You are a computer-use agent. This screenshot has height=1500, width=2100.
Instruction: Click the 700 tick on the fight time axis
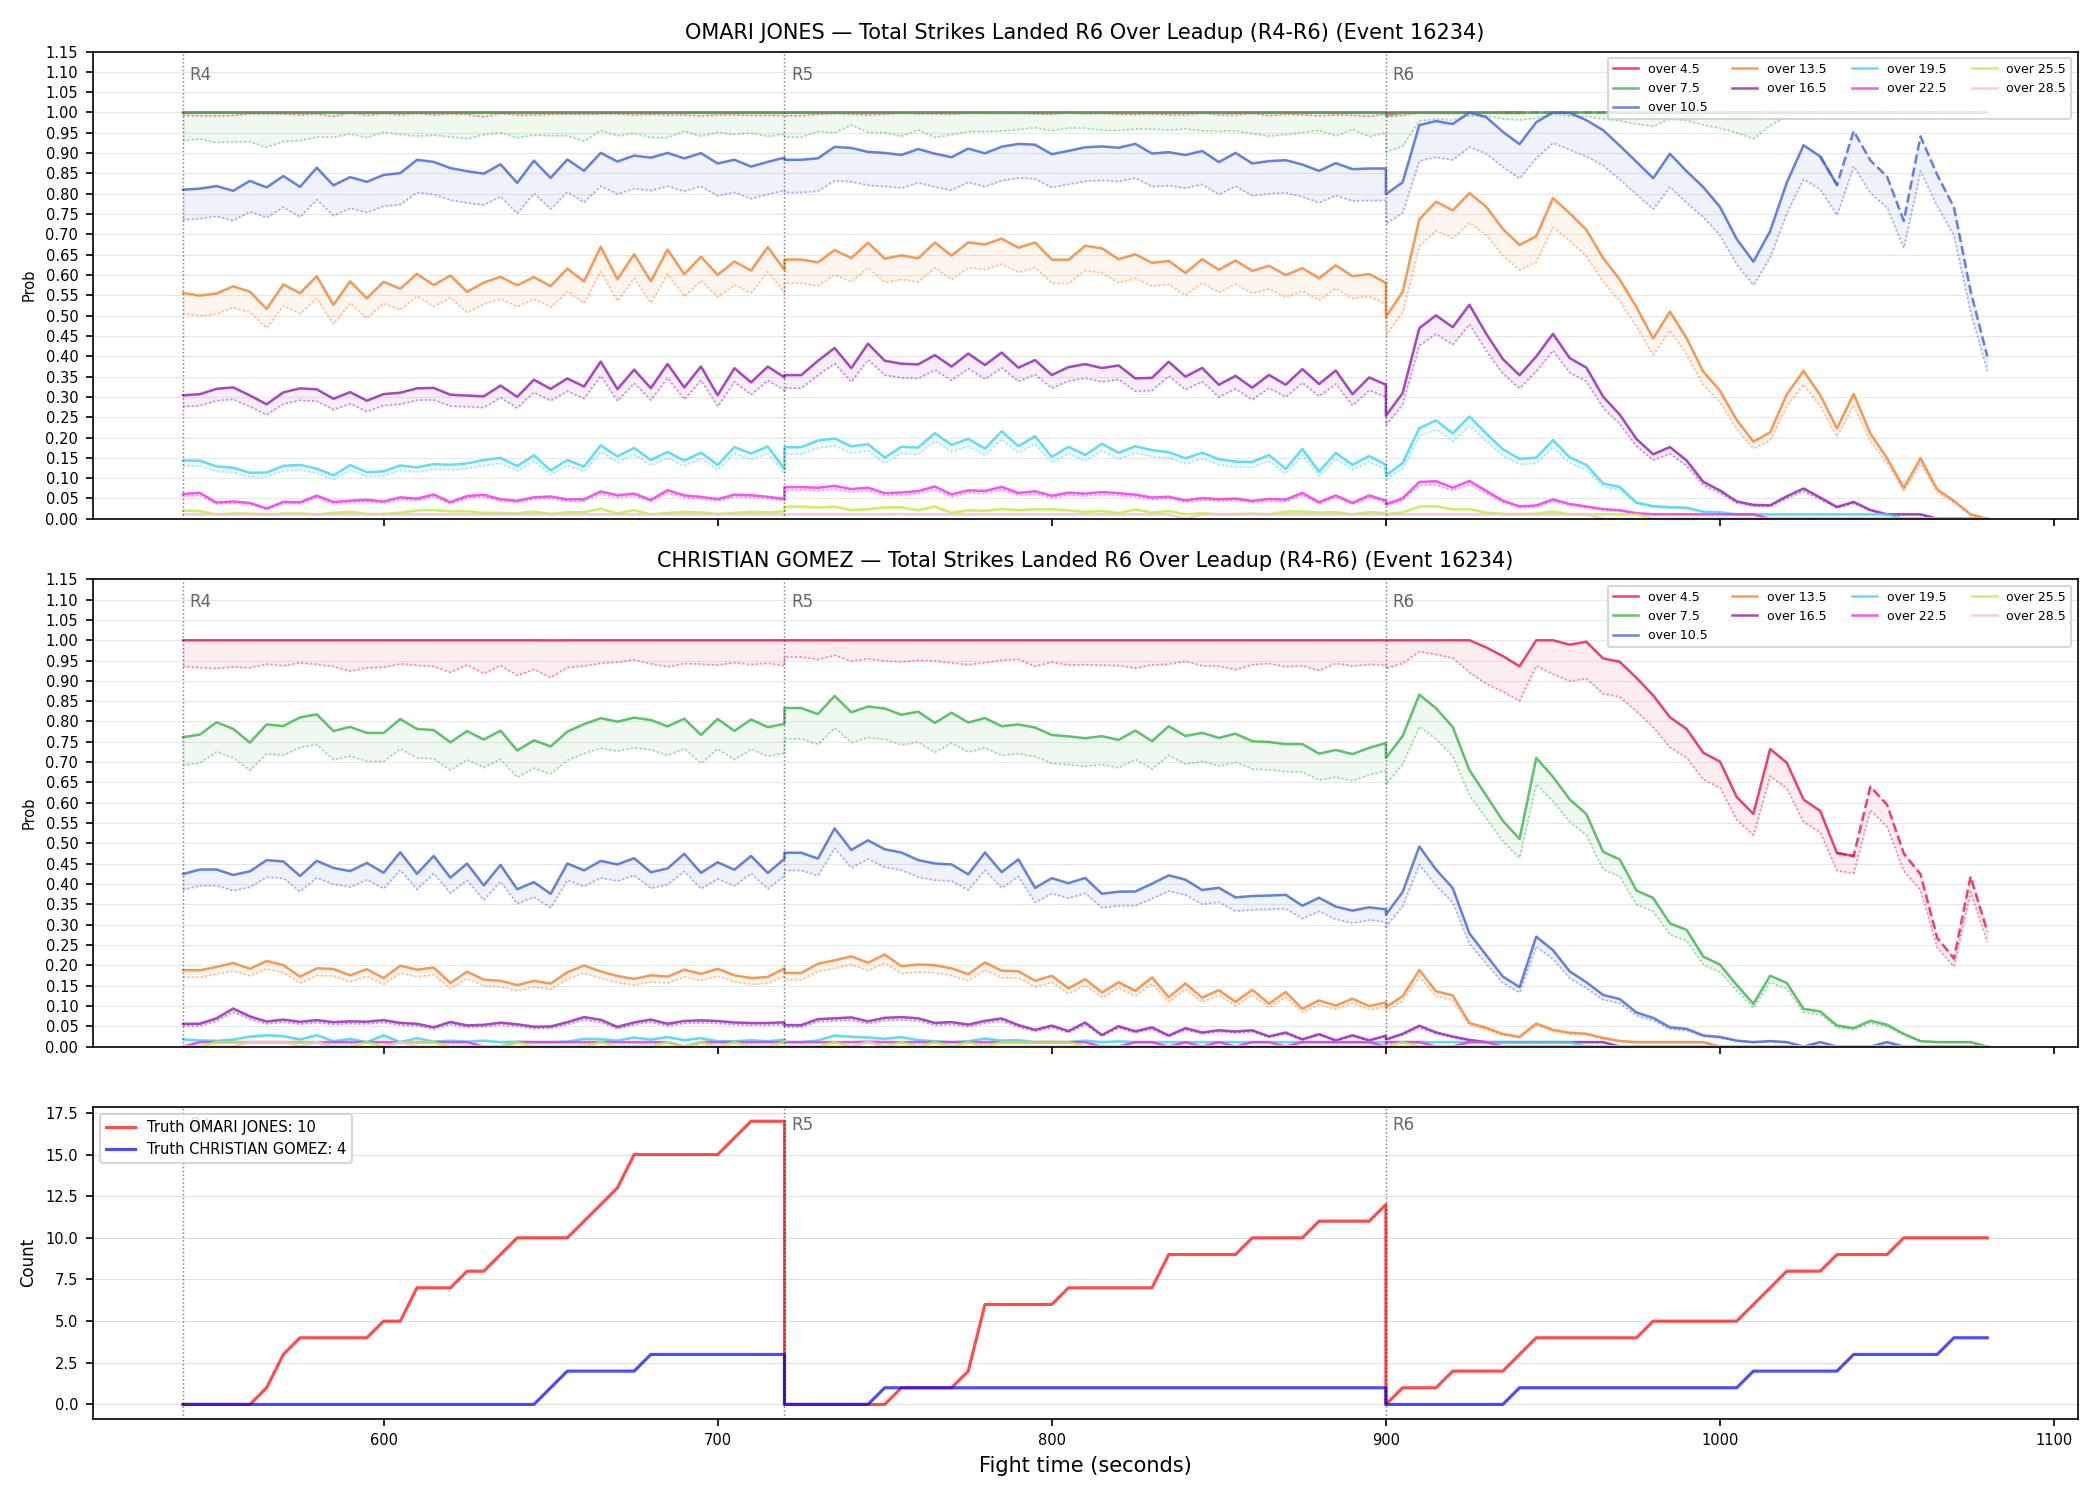tap(717, 1439)
